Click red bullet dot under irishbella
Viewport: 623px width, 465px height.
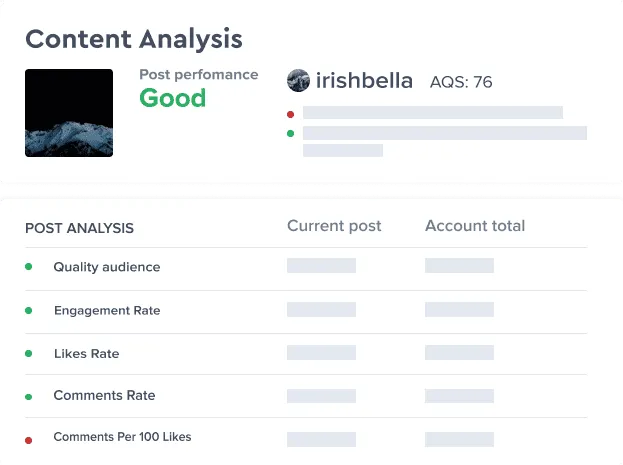click(290, 114)
